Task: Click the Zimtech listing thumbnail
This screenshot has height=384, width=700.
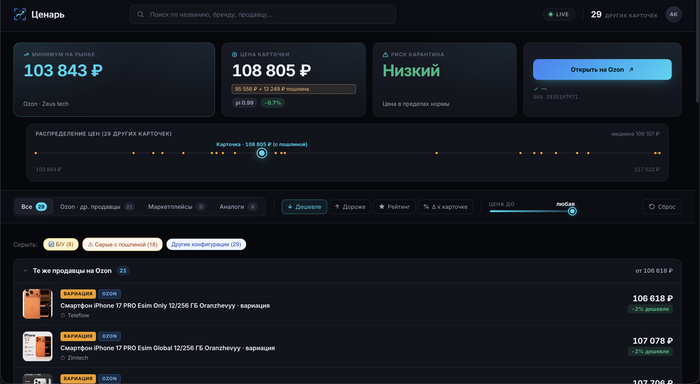Action: click(x=38, y=346)
